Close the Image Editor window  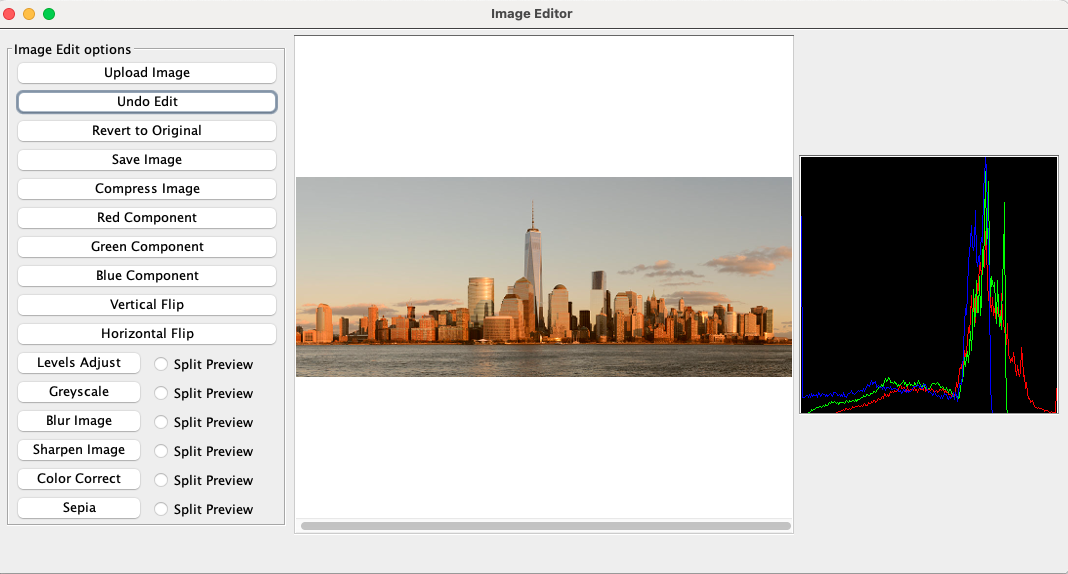coord(9,14)
